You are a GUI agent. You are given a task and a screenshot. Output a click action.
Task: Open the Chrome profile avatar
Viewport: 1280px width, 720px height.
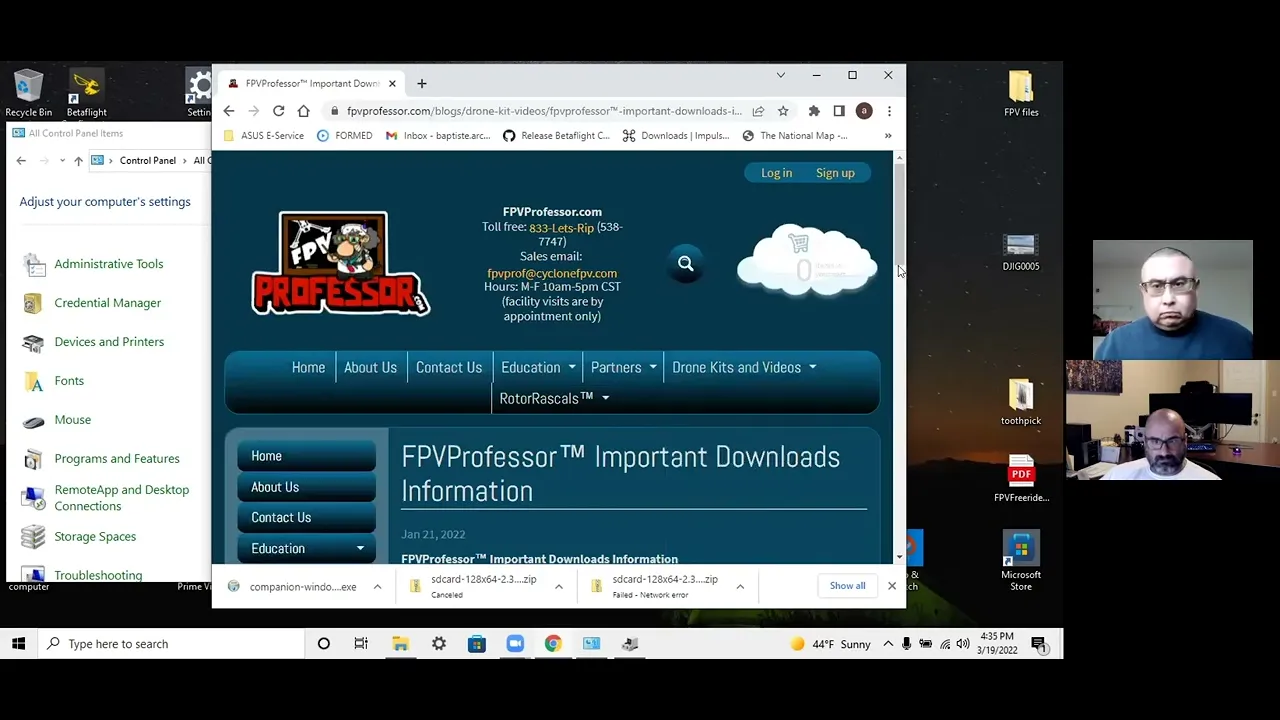(x=864, y=111)
